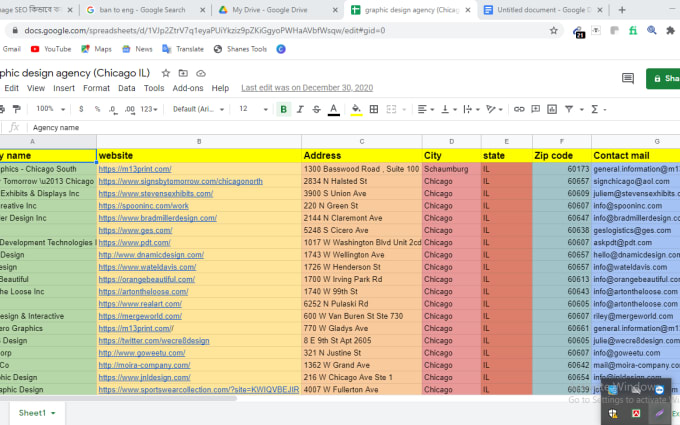This screenshot has height=425, width=680.
Task: Select column C header
Action: point(362,141)
